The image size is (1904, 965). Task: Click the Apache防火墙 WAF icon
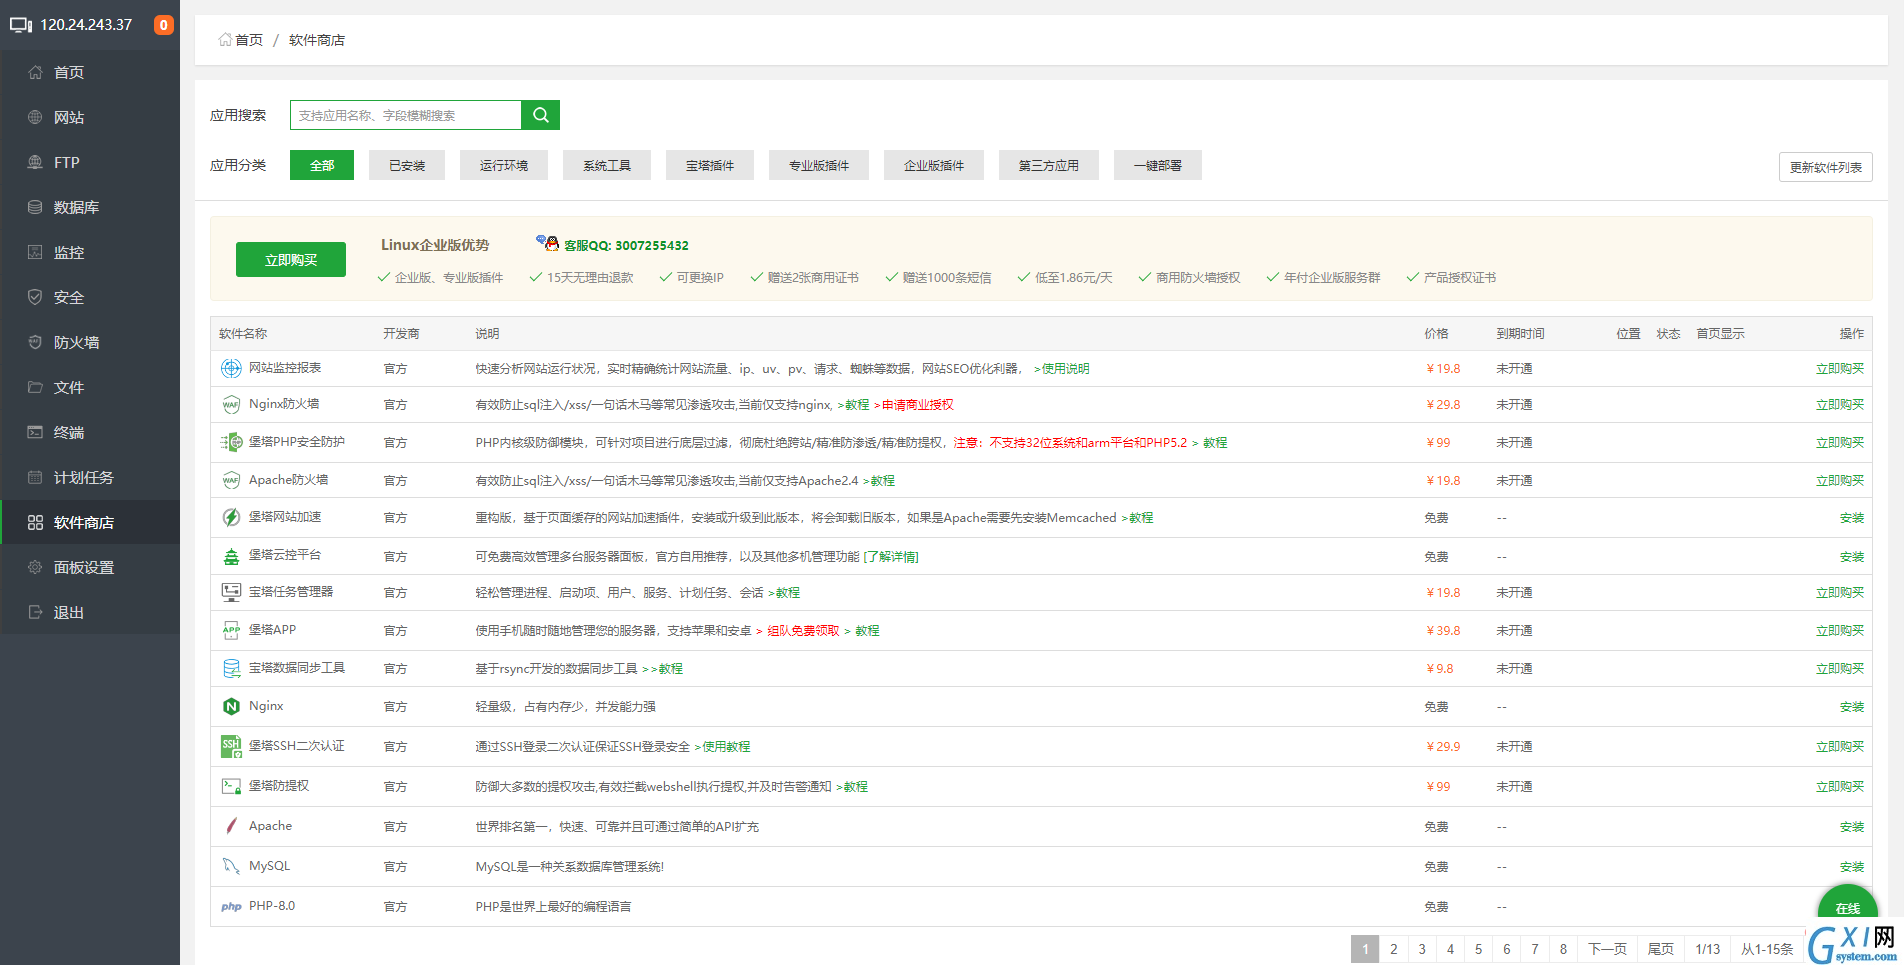231,480
